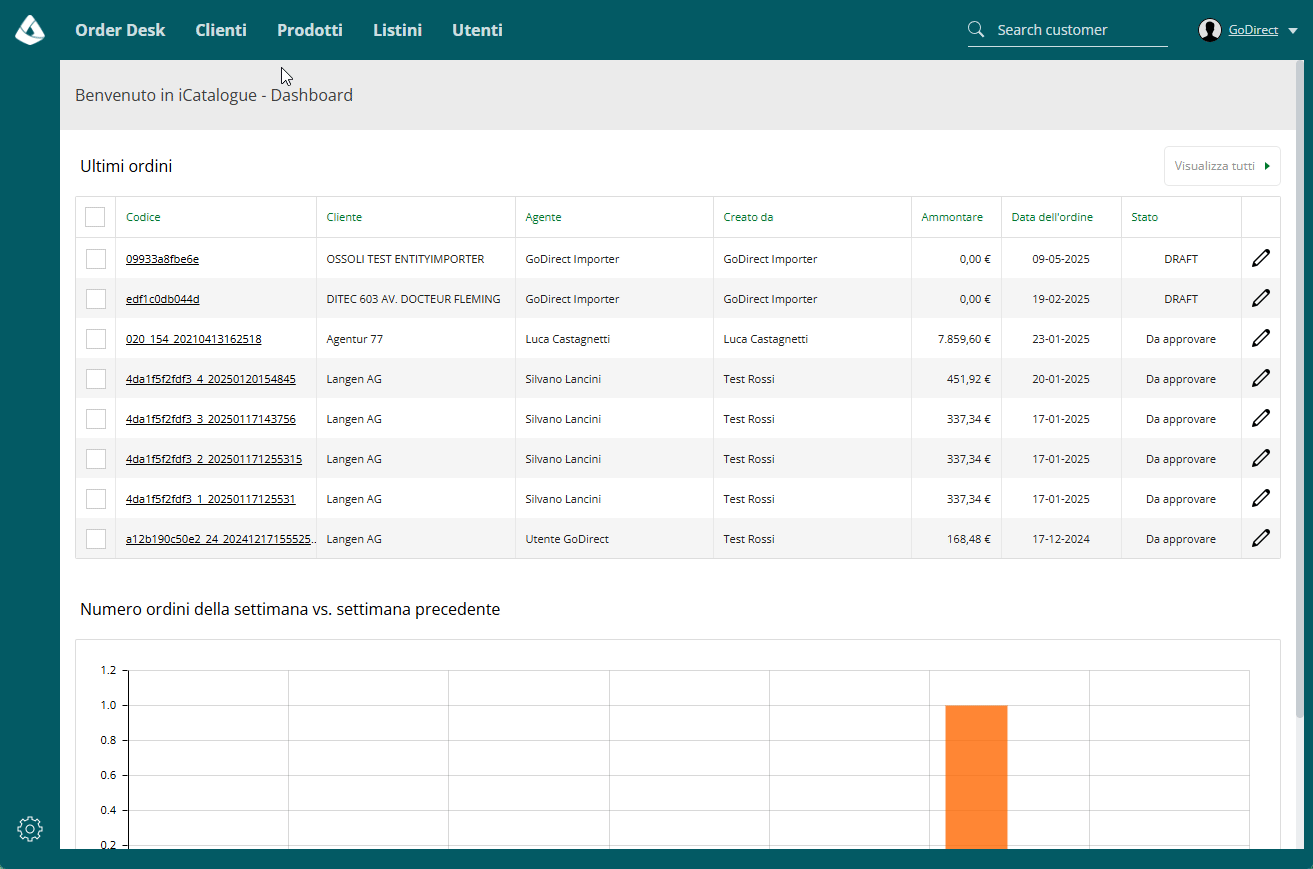Sort by Data dell'ordine column header

click(x=1052, y=217)
